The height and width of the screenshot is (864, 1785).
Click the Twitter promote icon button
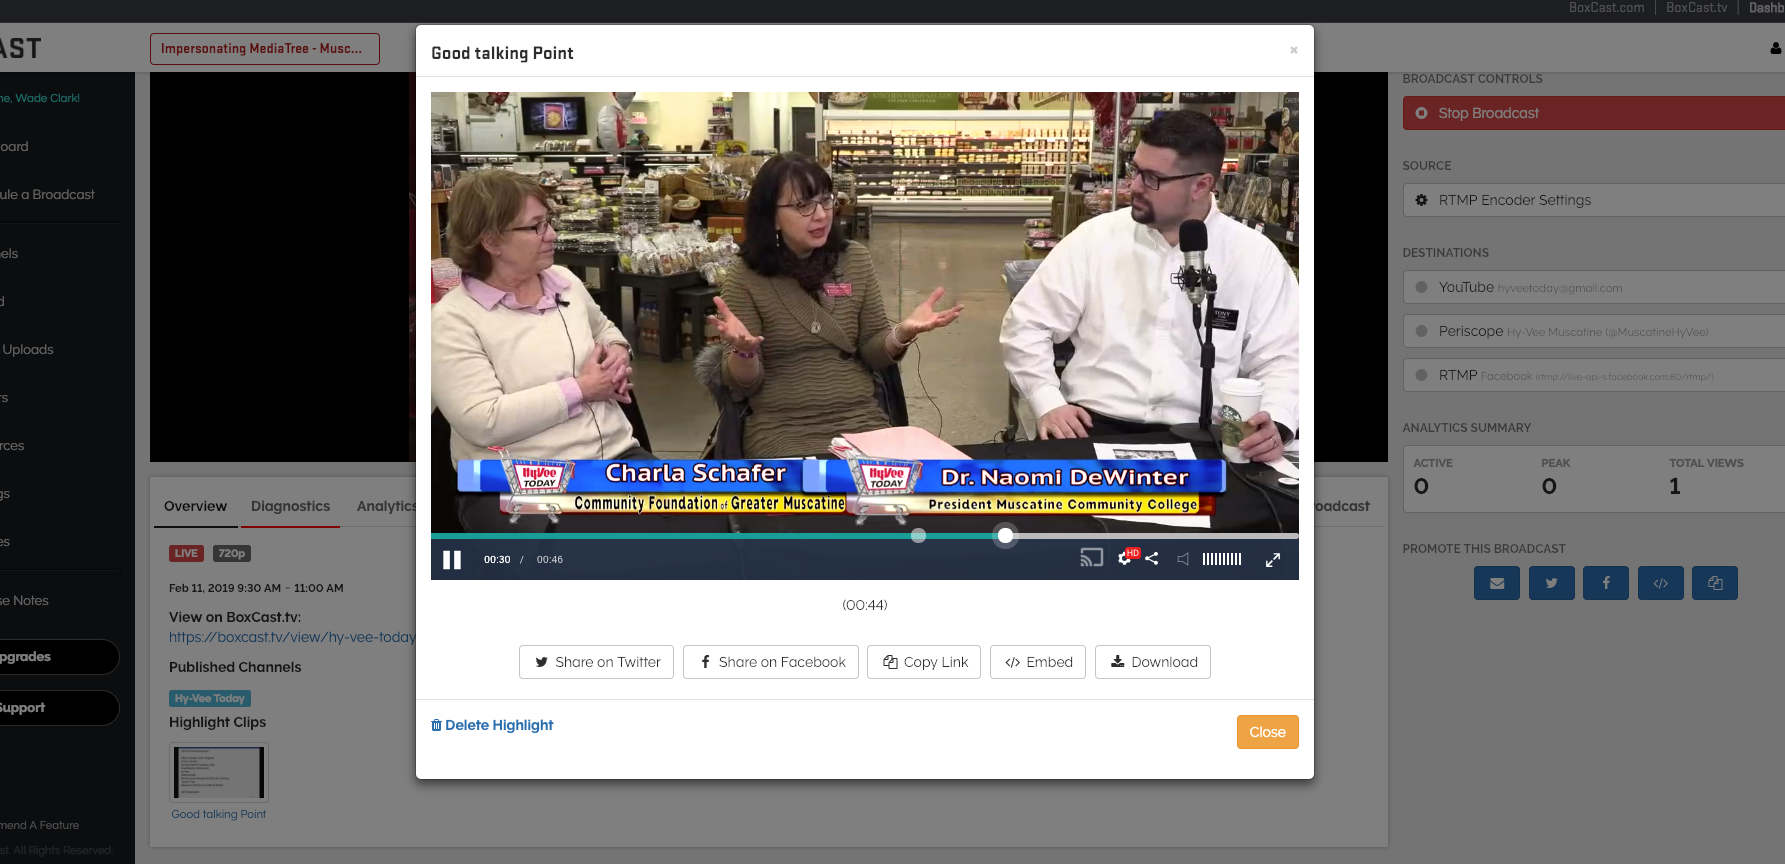click(x=1551, y=583)
